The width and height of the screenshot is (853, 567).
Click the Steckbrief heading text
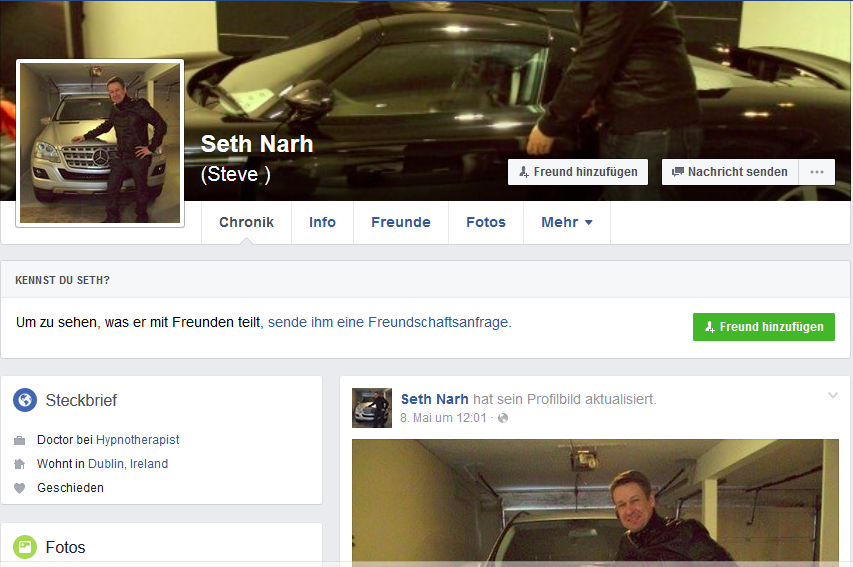(81, 400)
